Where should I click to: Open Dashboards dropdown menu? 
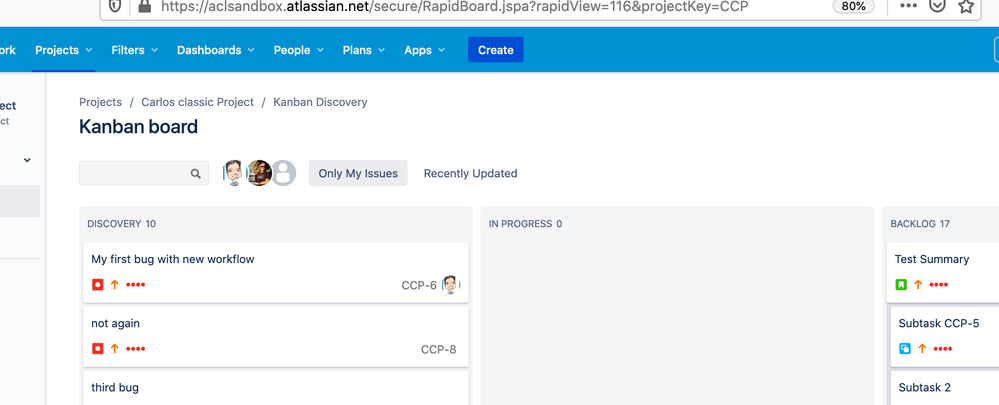point(215,50)
